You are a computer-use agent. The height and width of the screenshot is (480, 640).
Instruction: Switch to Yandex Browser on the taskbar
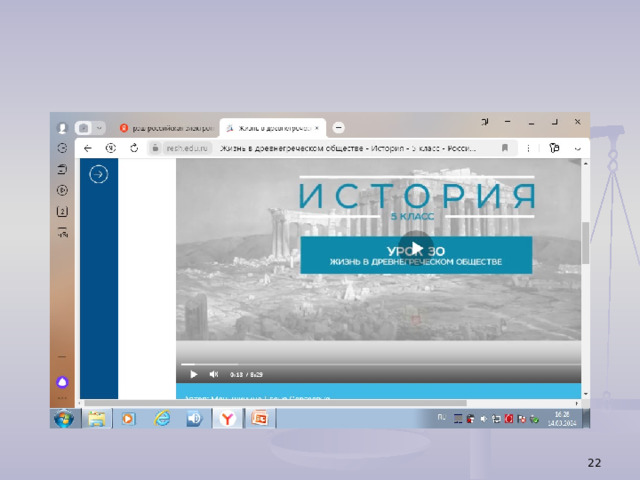pyautogui.click(x=227, y=419)
